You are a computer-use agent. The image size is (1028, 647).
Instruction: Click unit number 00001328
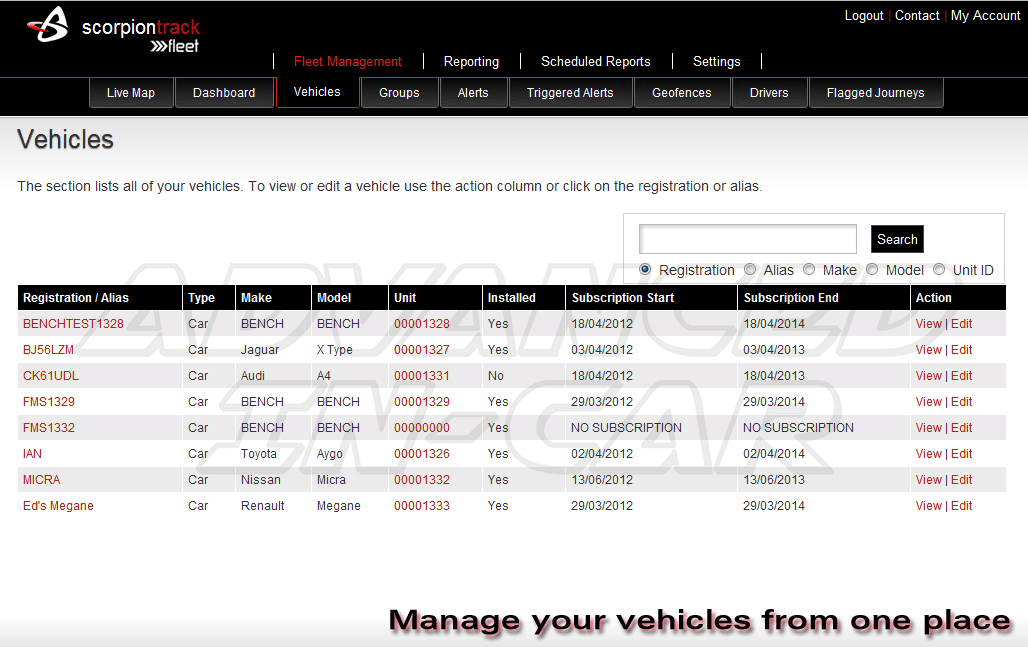tap(422, 324)
